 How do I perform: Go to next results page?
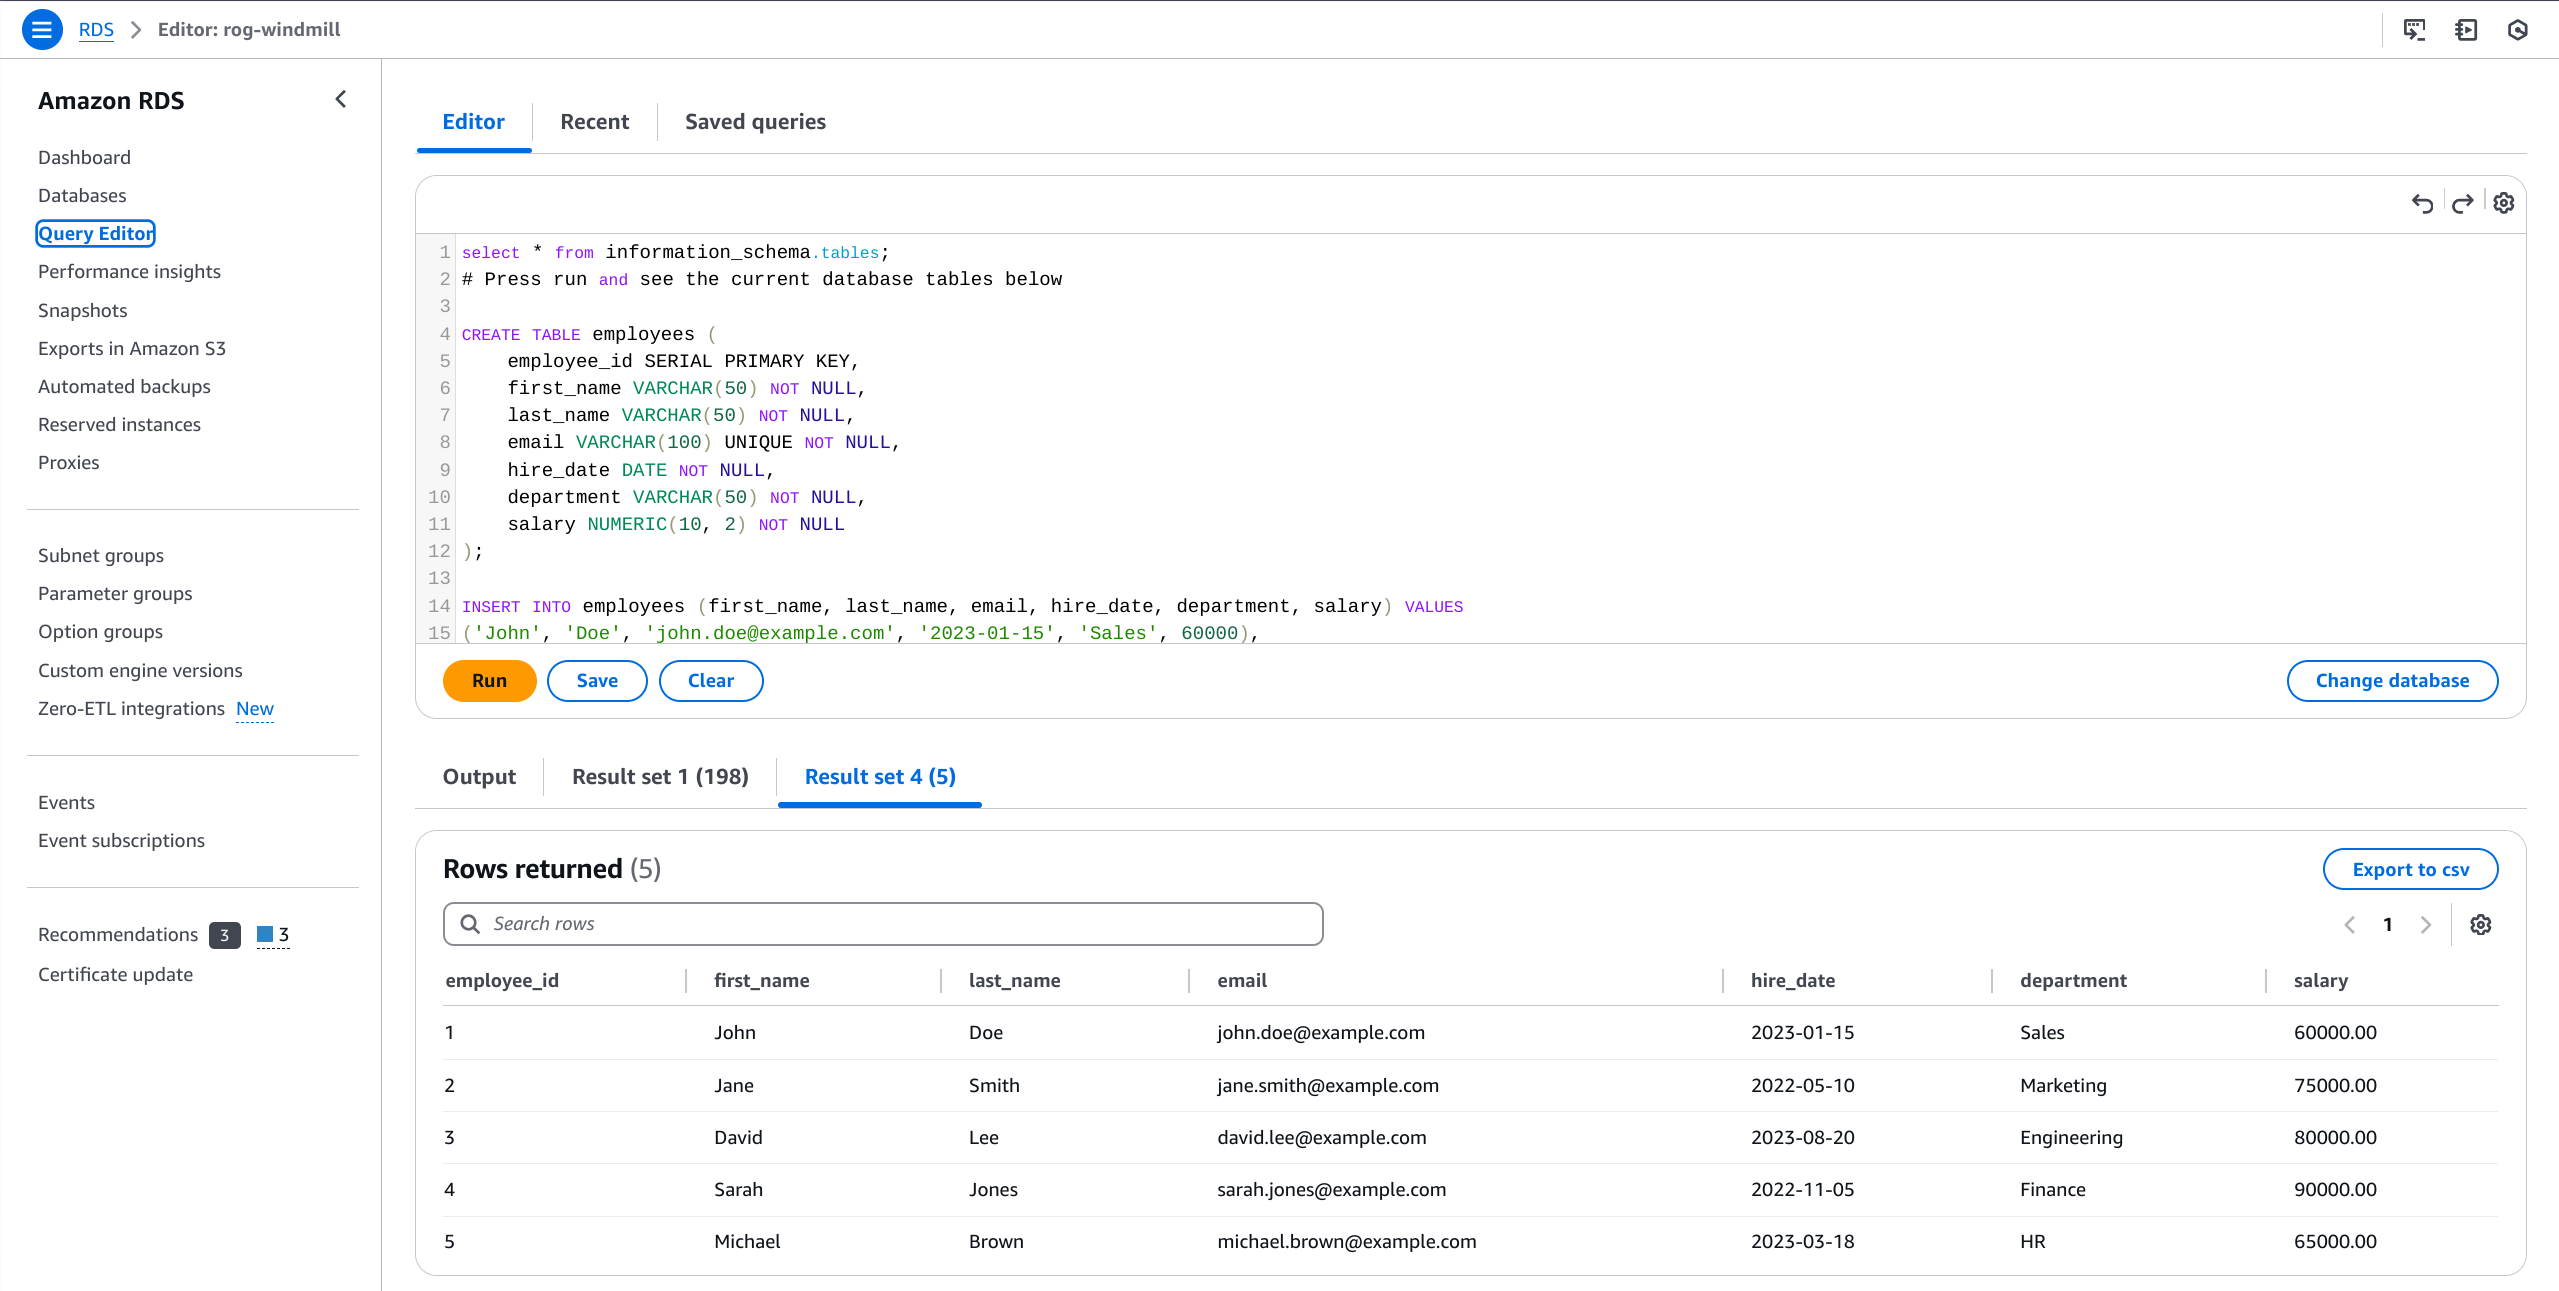coord(2425,925)
